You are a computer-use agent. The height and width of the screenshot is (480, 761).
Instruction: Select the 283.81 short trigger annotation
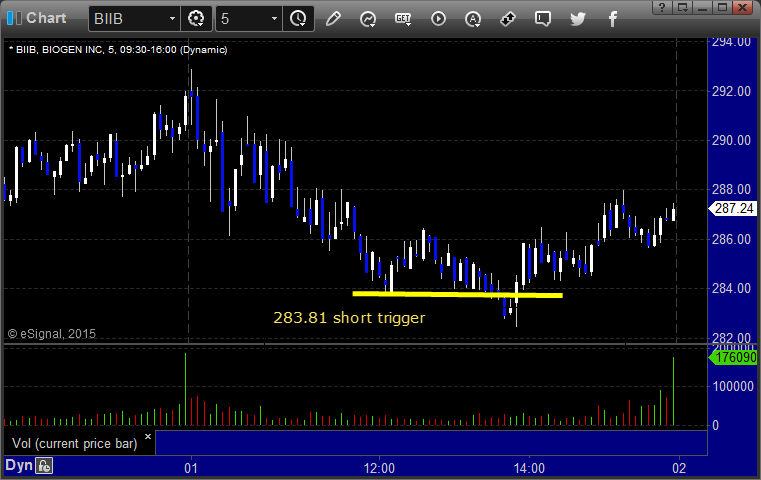(349, 317)
